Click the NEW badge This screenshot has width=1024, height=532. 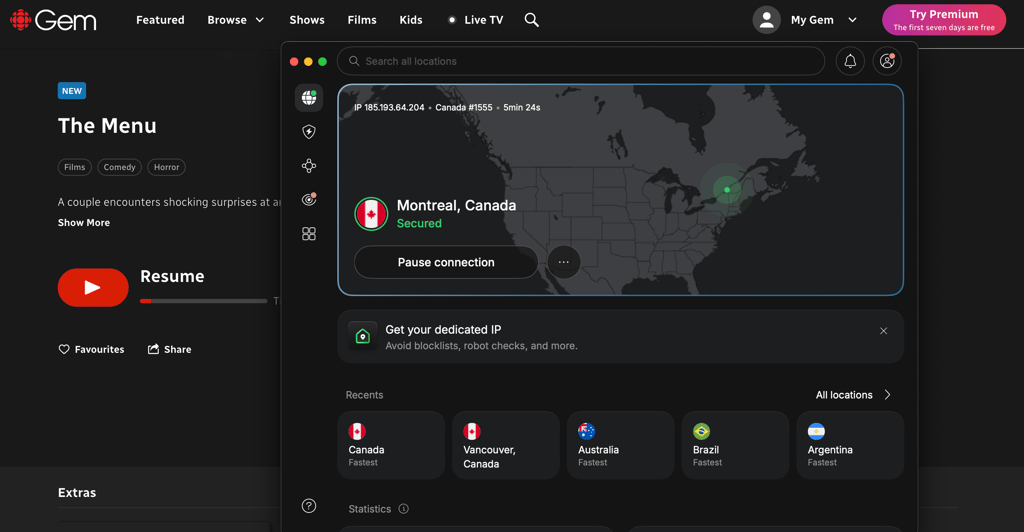tap(72, 91)
